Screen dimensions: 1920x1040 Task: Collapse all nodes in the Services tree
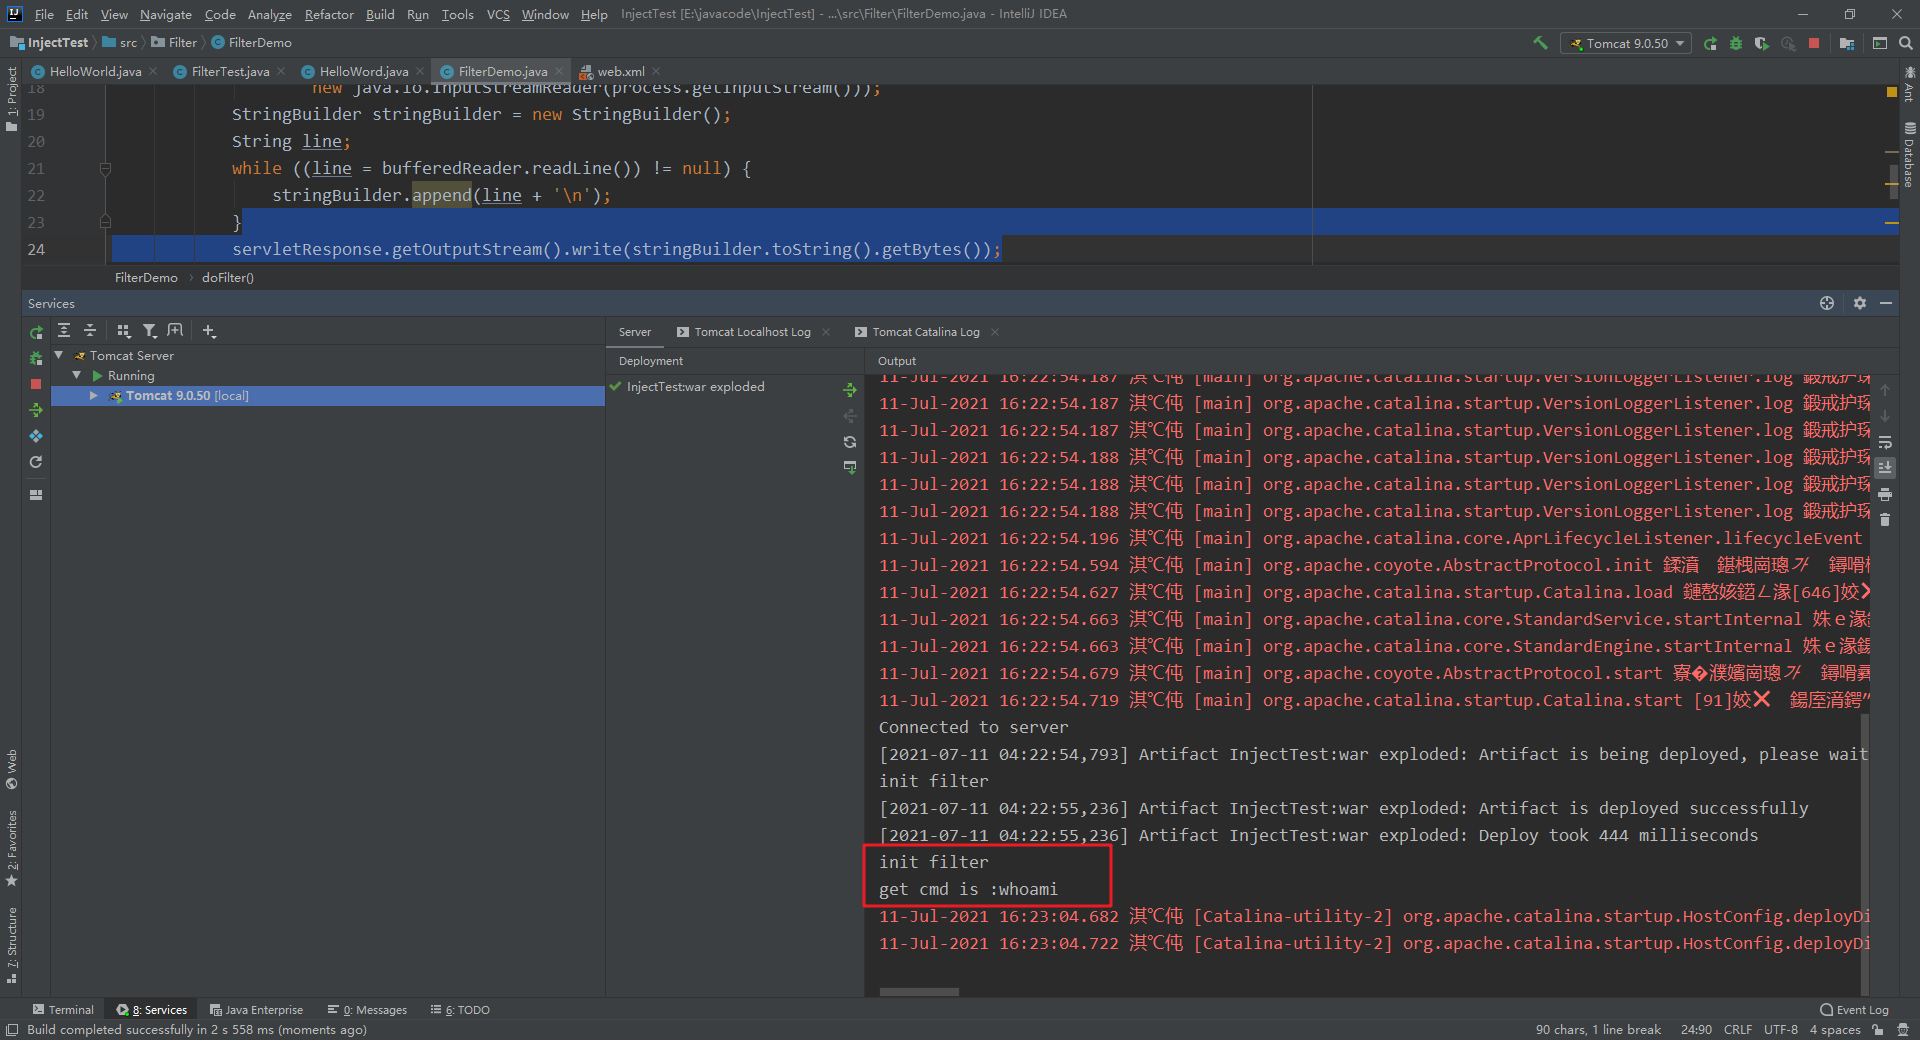click(90, 331)
